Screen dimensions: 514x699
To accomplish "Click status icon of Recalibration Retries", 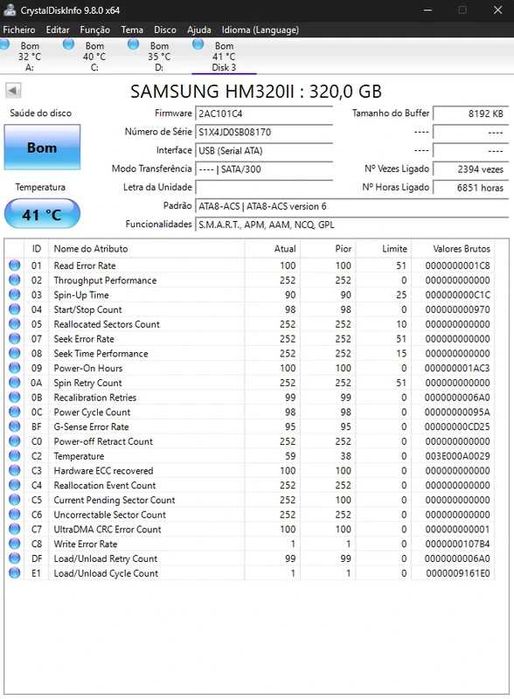I will (x=14, y=397).
